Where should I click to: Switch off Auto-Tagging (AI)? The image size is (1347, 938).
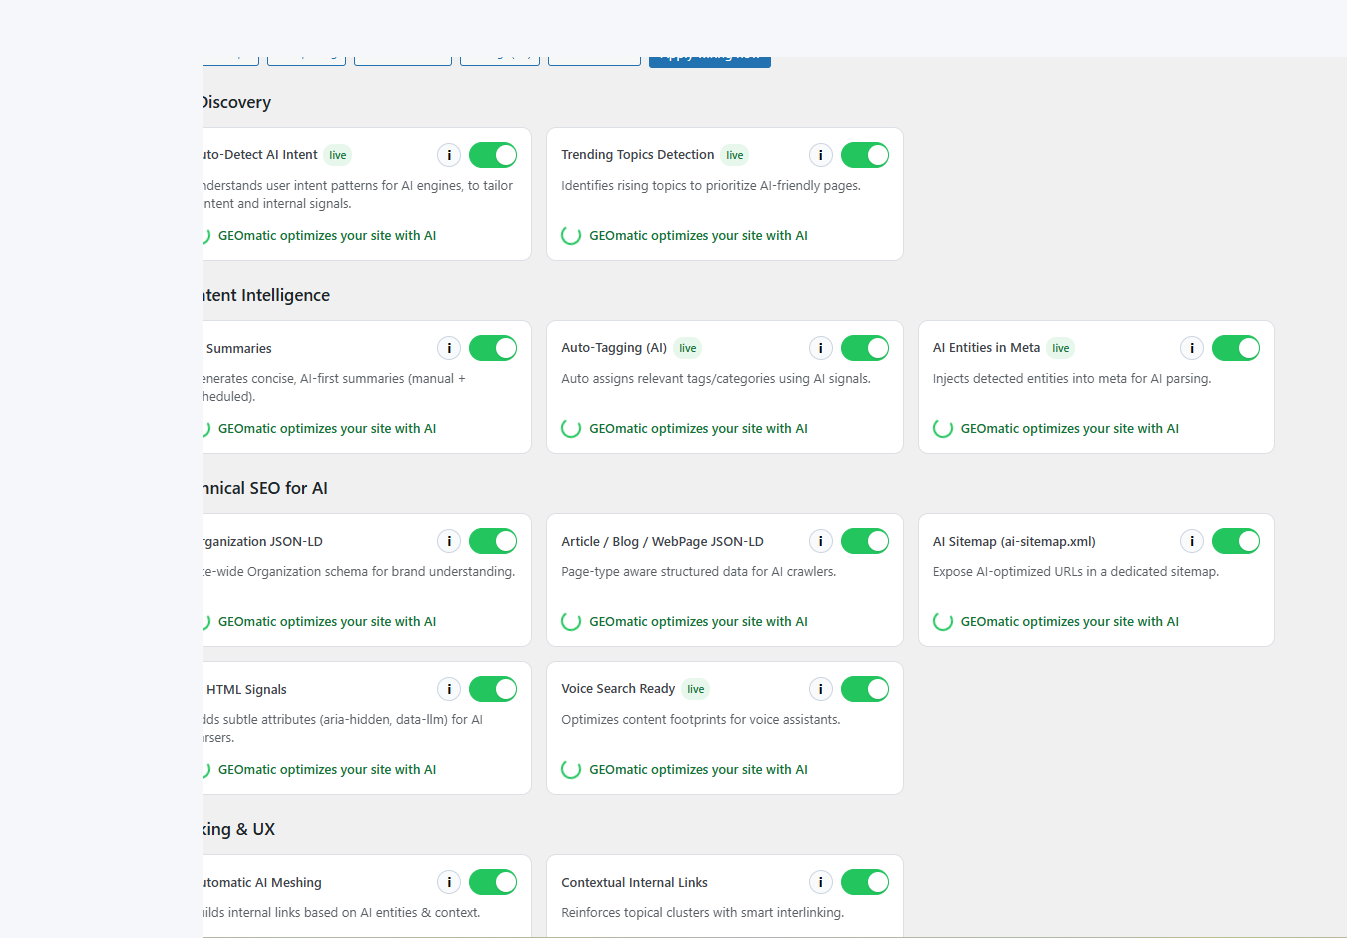[865, 348]
